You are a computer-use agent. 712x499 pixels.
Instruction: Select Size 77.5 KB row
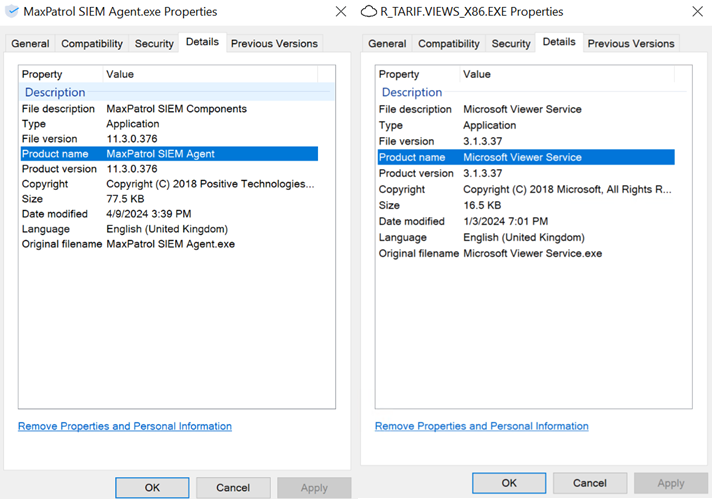point(169,199)
